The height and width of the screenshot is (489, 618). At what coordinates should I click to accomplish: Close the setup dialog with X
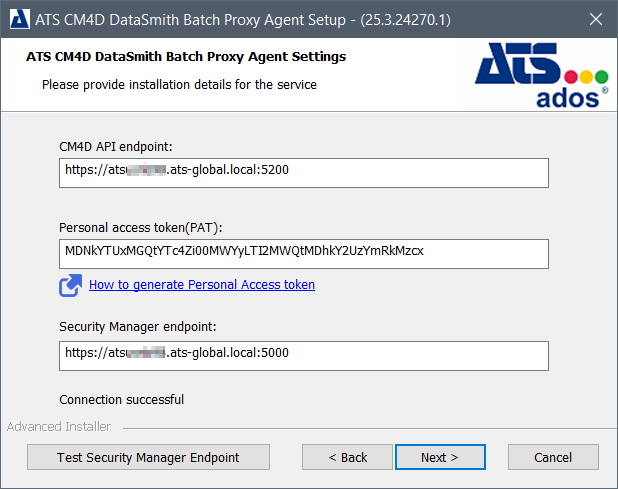click(x=595, y=18)
